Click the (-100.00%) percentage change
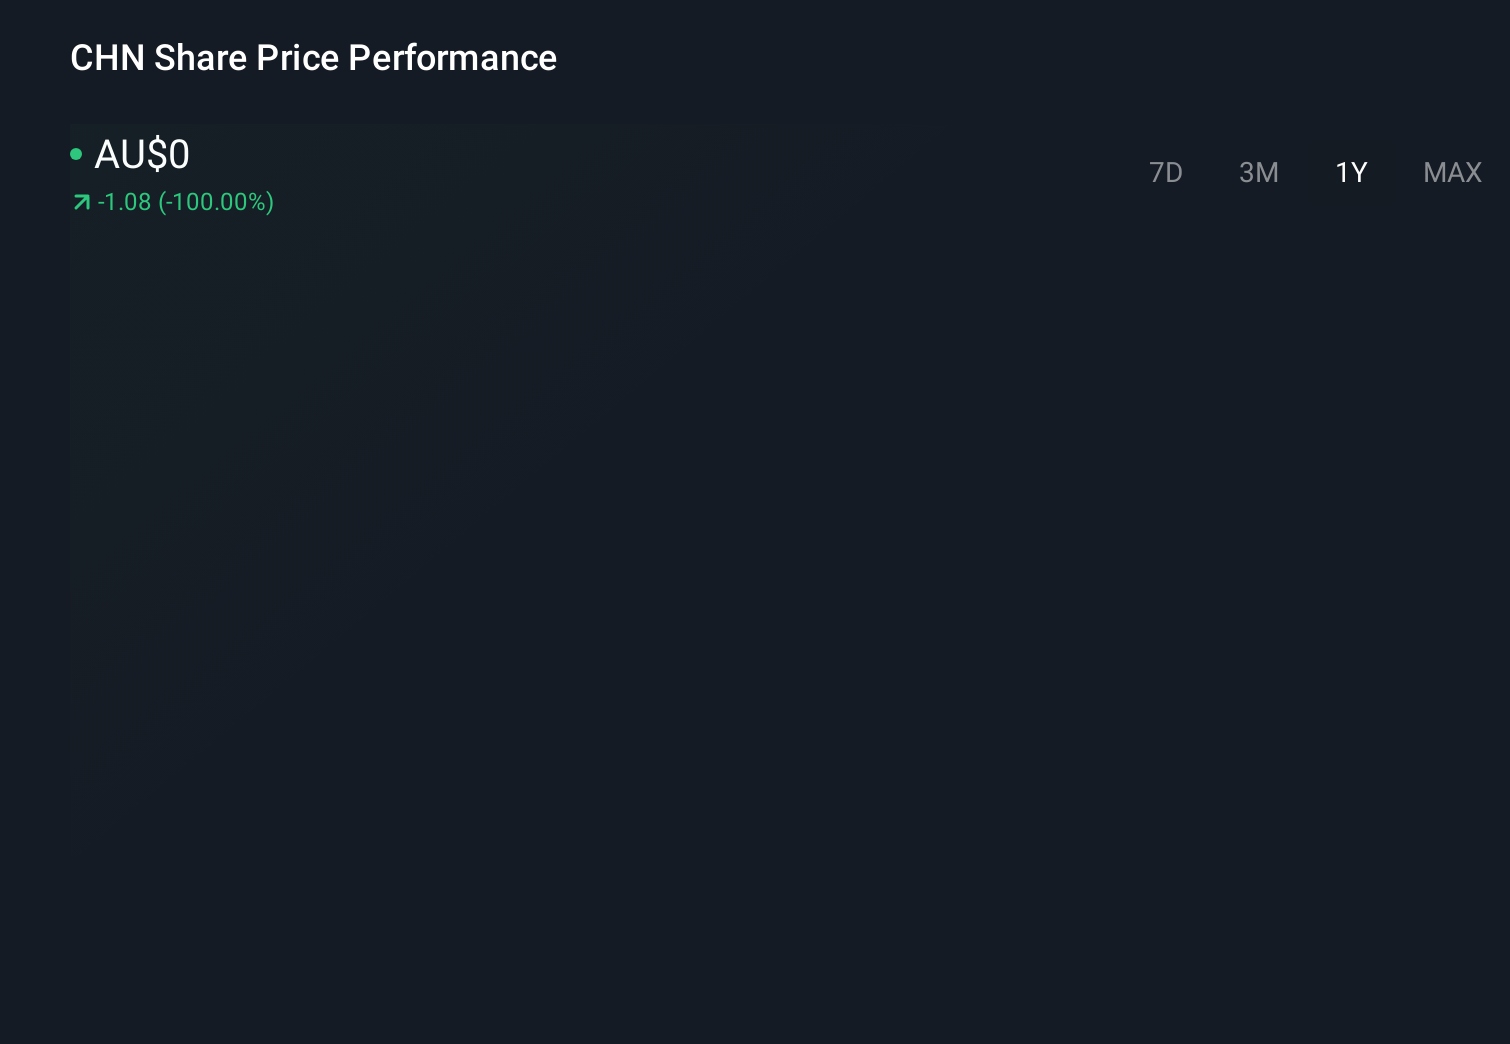This screenshot has height=1044, width=1510. pyautogui.click(x=216, y=202)
